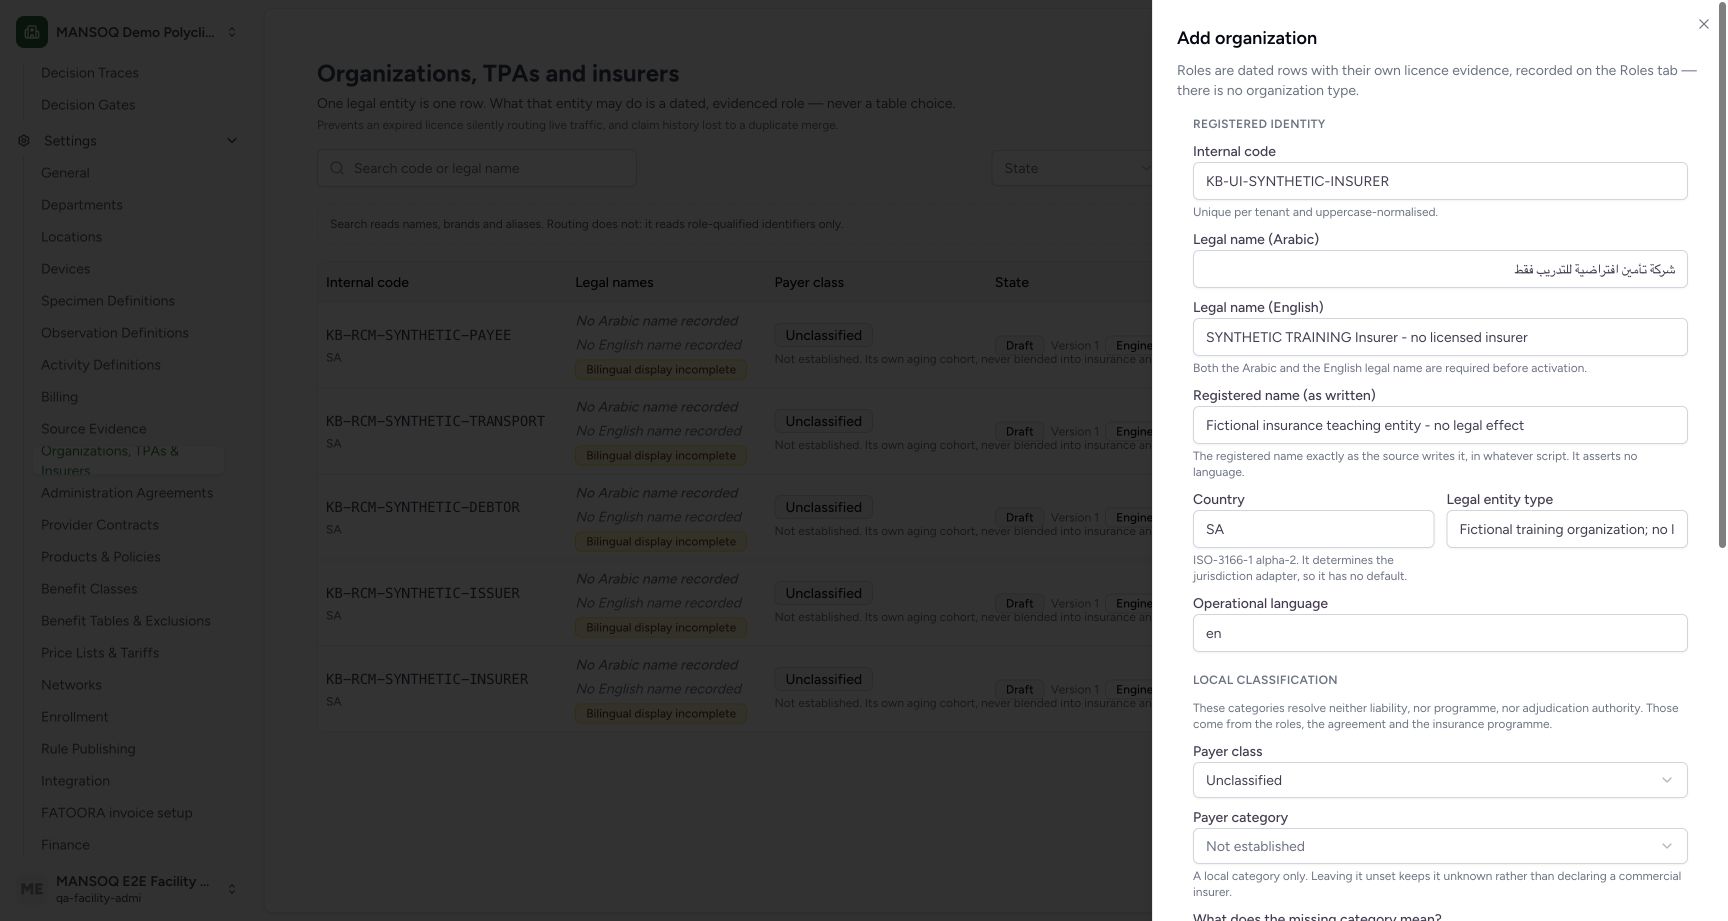Edit the Legal entity type field
Image resolution: width=1728 pixels, height=921 pixels.
tap(1567, 529)
